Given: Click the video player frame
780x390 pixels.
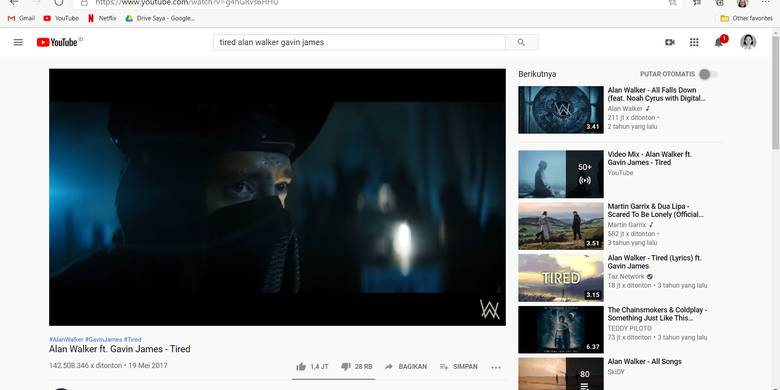Looking at the screenshot, I should 277,197.
